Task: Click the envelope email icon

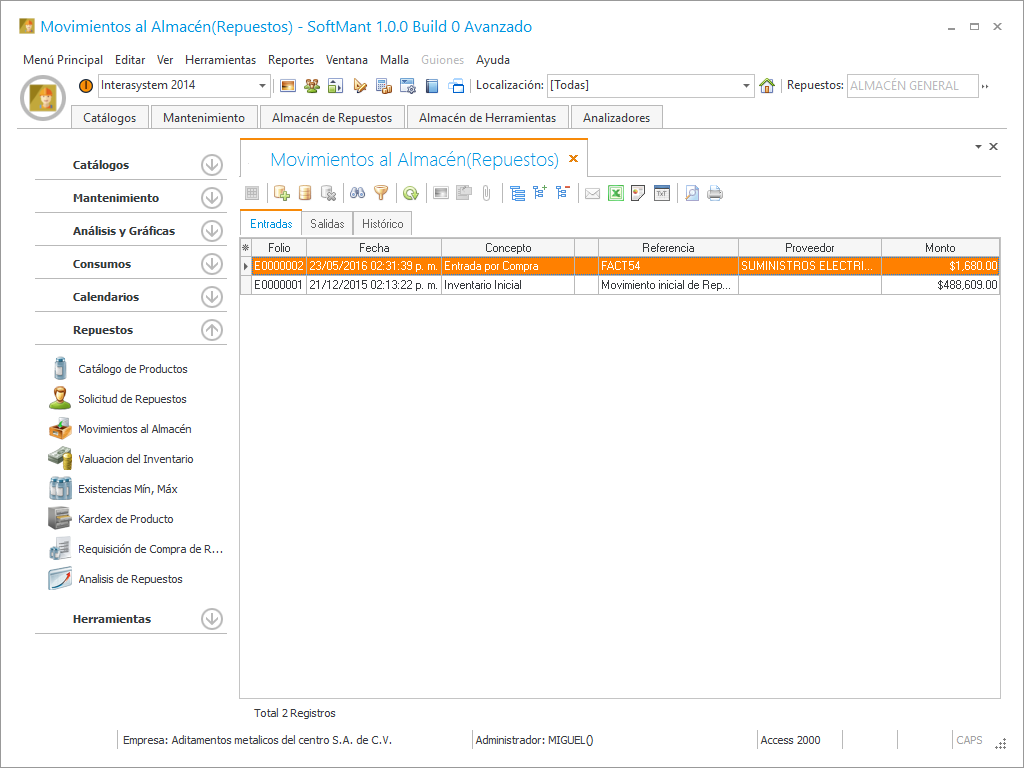Action: click(592, 194)
